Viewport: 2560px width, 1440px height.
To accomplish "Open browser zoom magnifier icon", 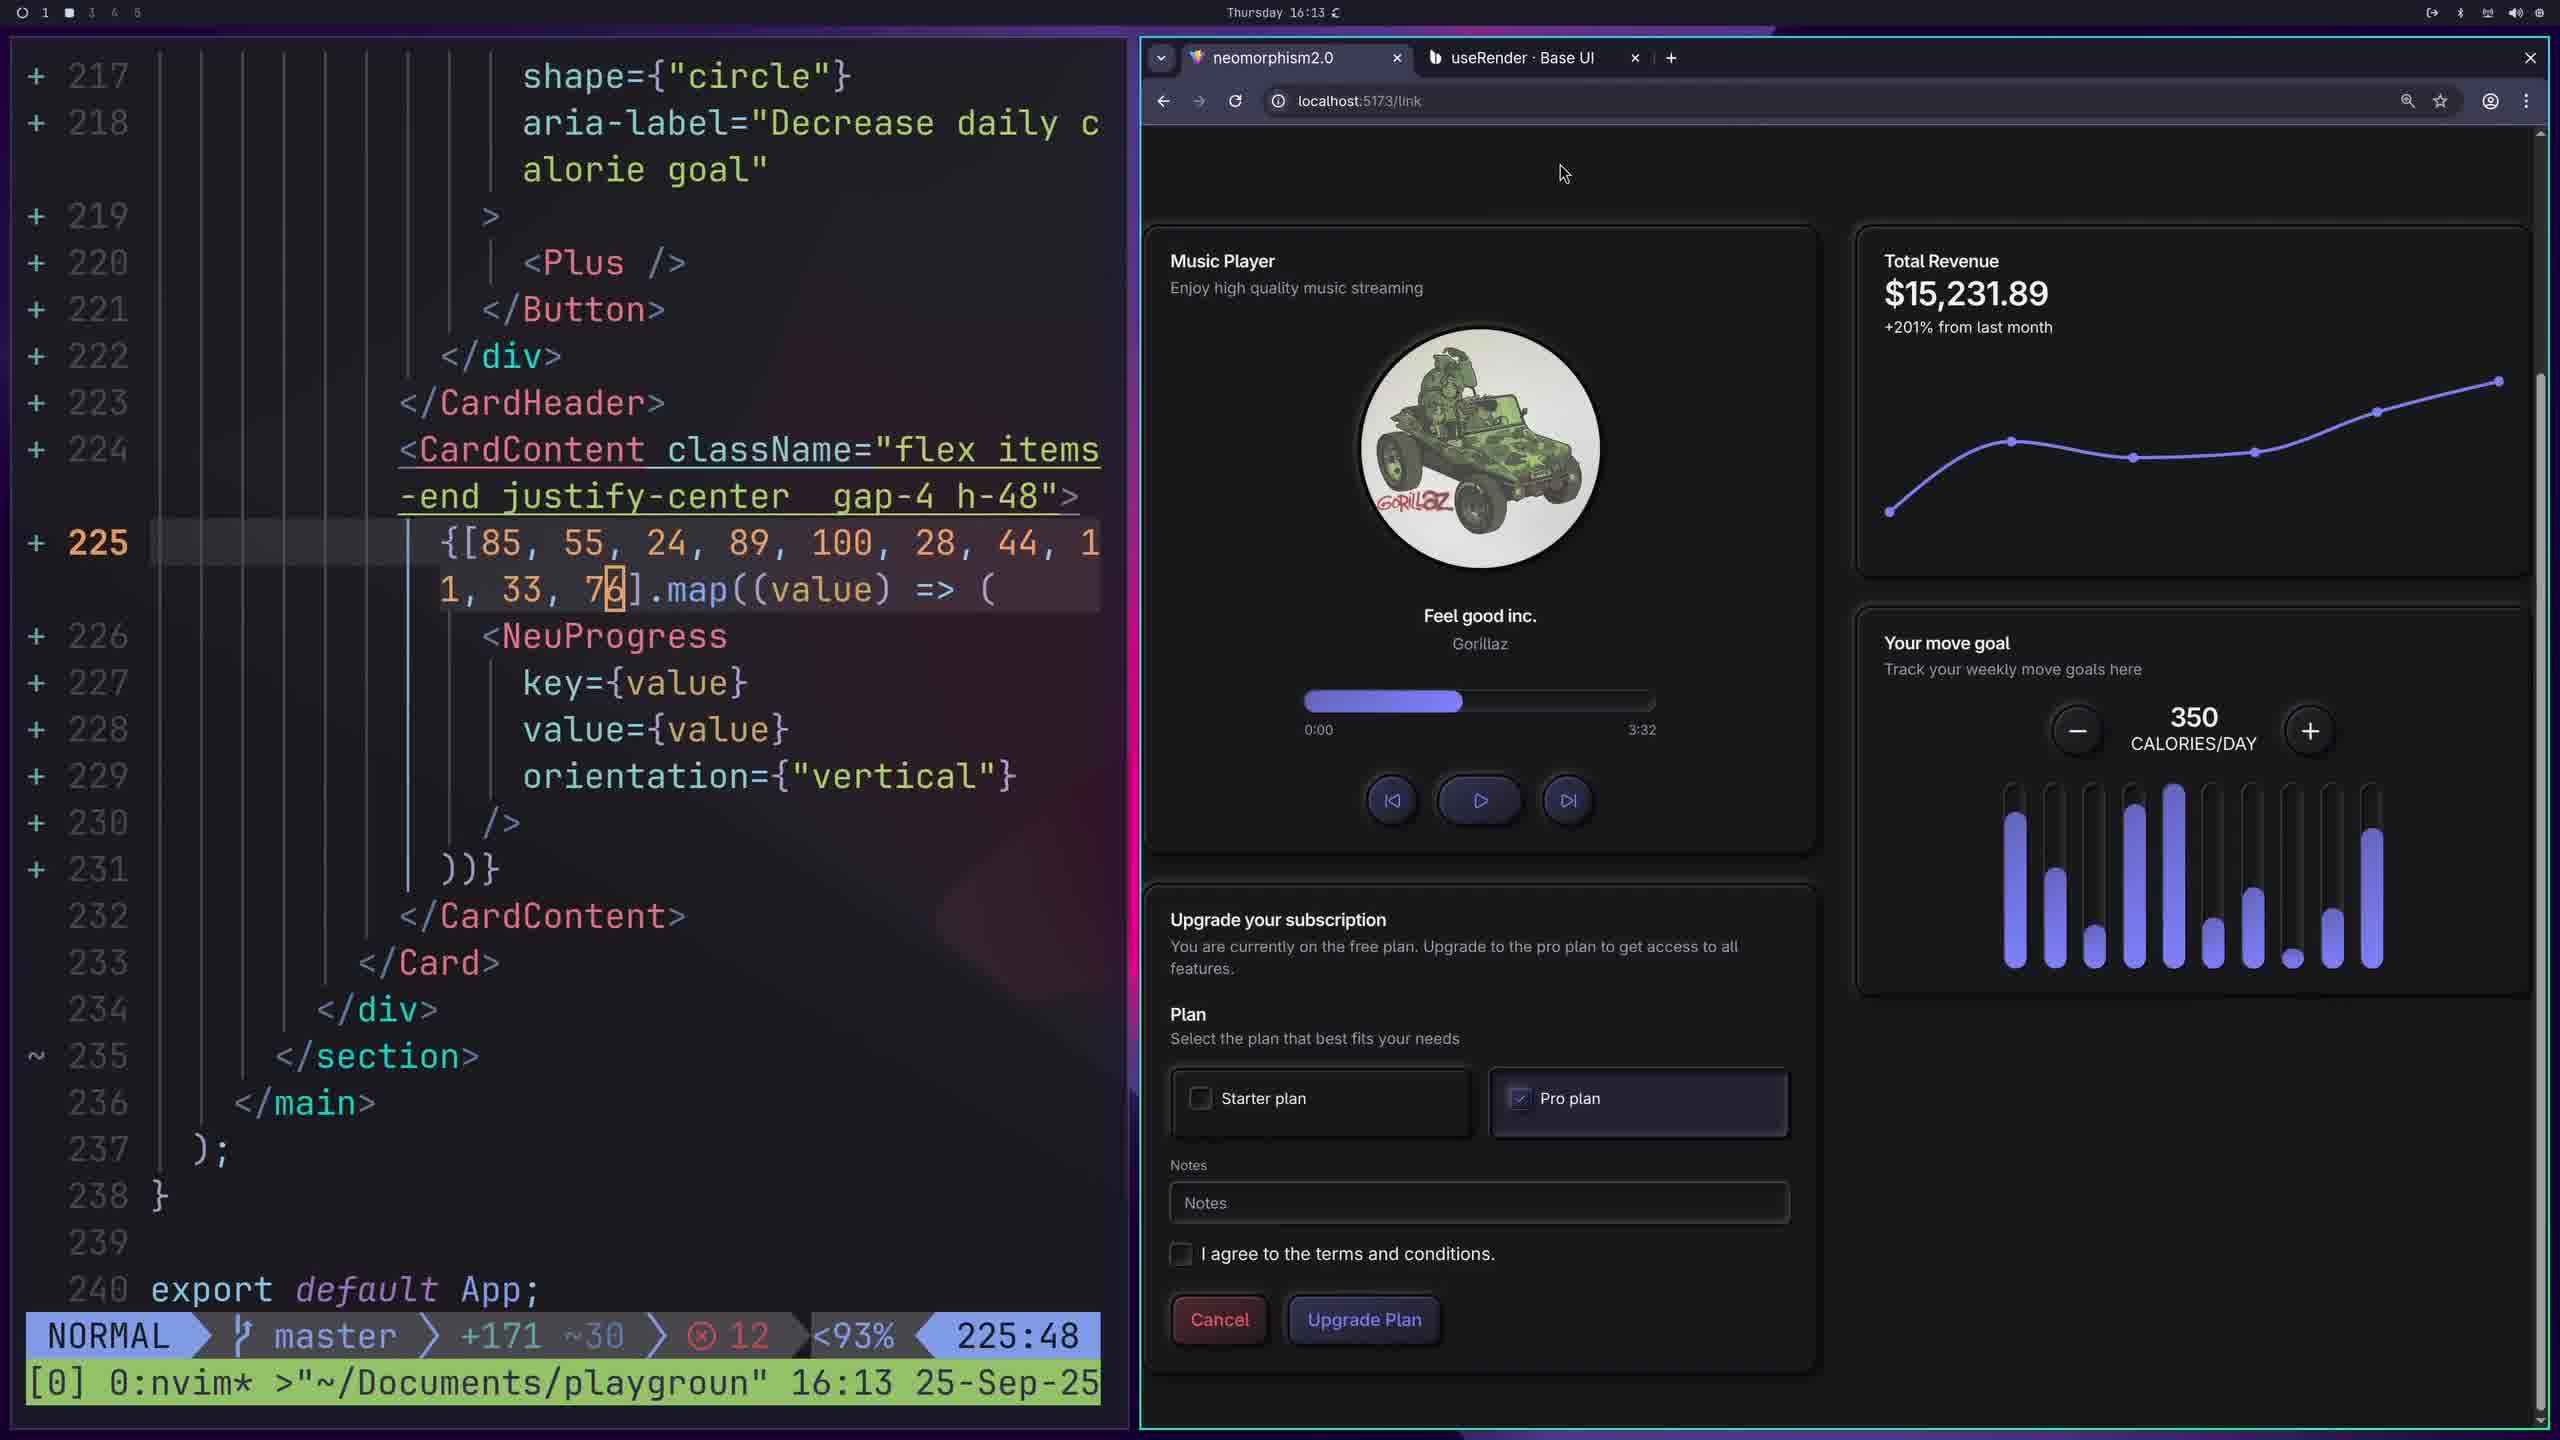I will click(x=2407, y=101).
